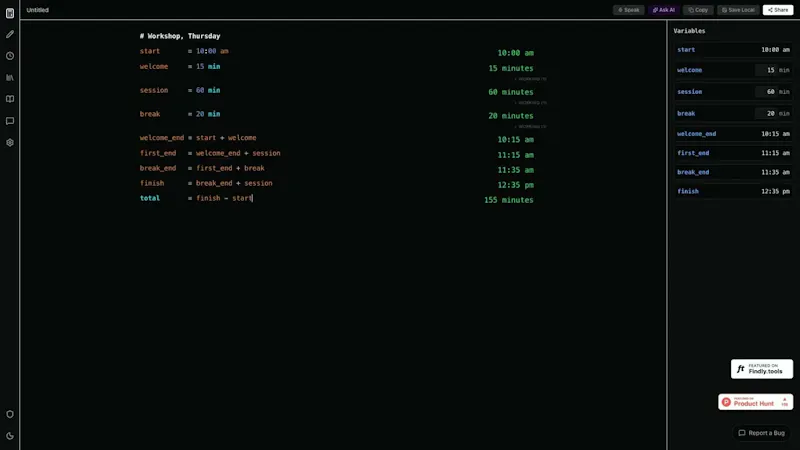Click the 15 minutes result
This screenshot has height=450, width=800.
(x=511, y=68)
